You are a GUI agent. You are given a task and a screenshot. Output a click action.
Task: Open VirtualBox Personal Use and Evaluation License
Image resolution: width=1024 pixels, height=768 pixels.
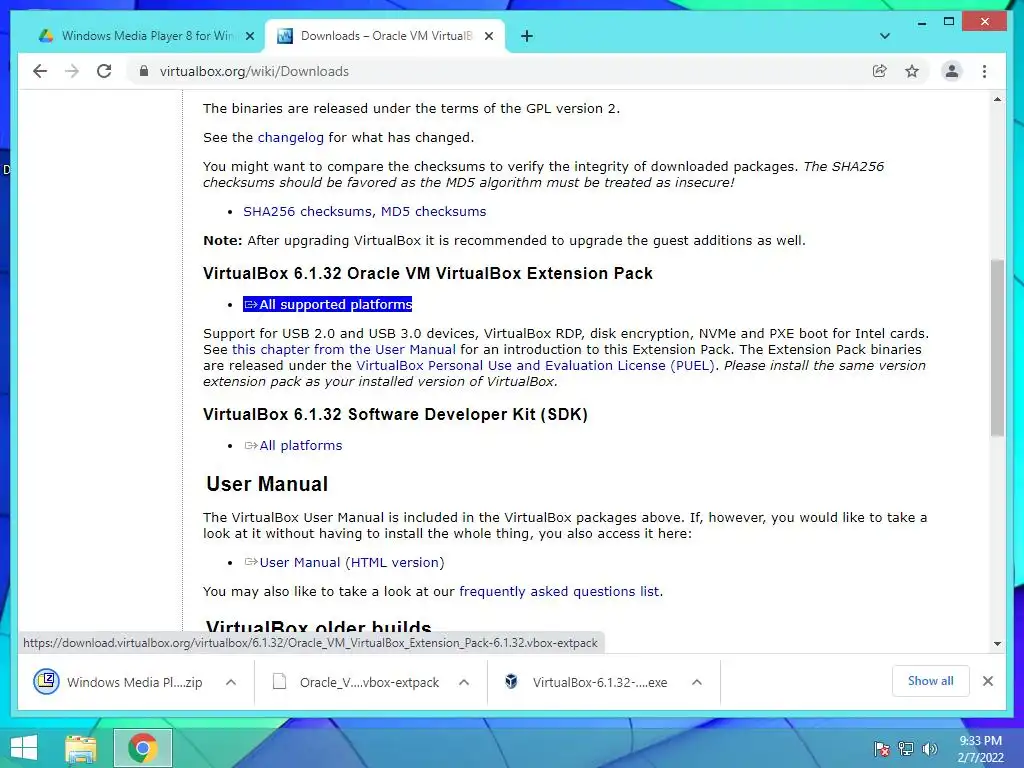pos(536,366)
